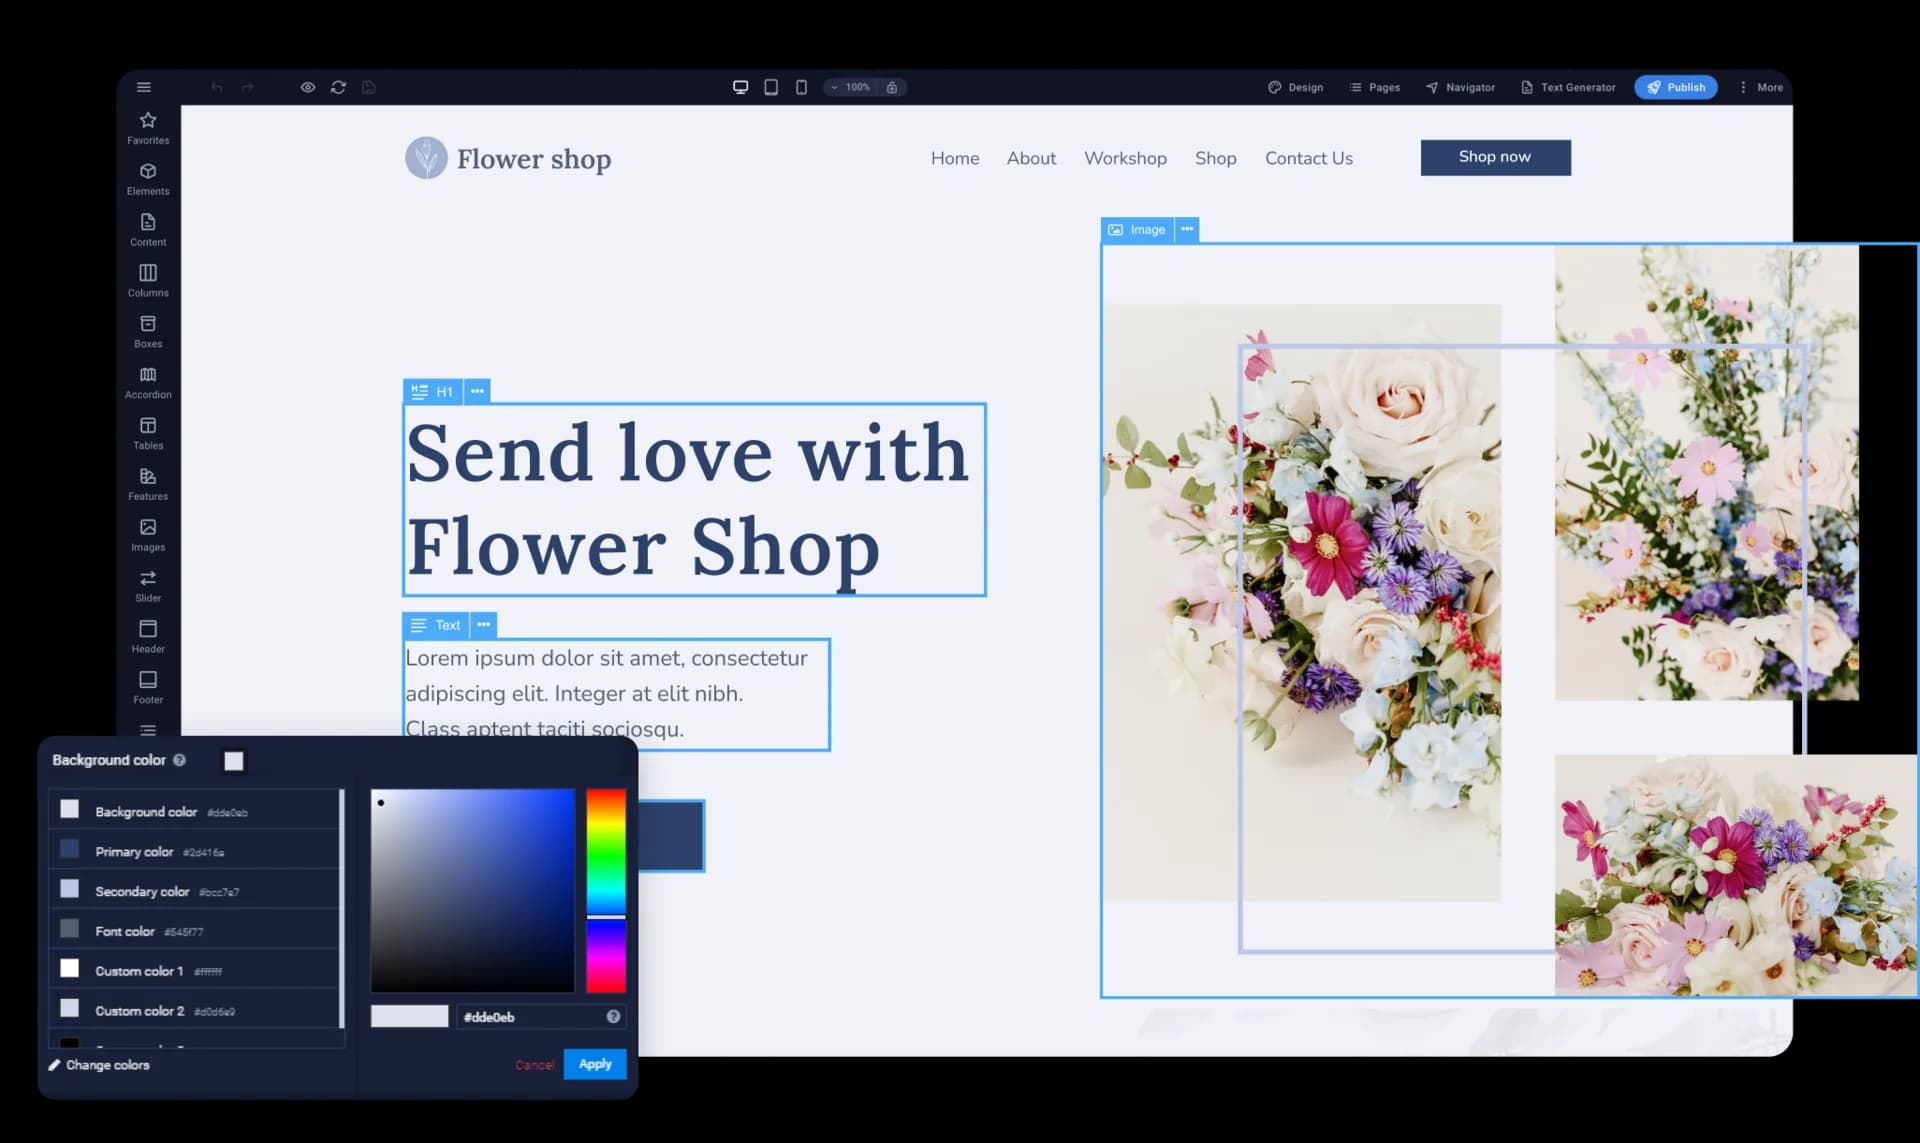
Task: Select the Primary color swatch
Action: 70,850
